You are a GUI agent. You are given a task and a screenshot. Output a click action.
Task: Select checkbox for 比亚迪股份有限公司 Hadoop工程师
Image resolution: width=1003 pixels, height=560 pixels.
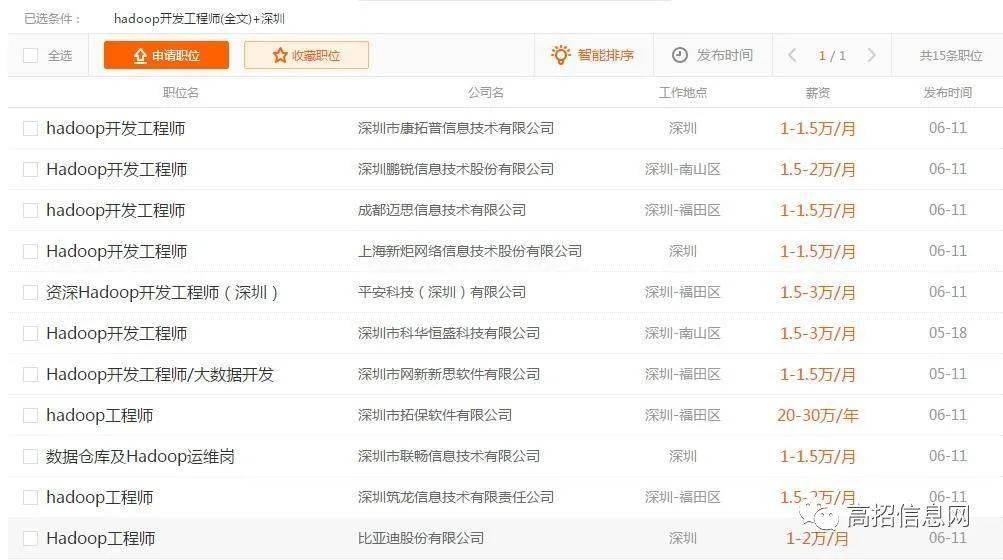point(30,538)
